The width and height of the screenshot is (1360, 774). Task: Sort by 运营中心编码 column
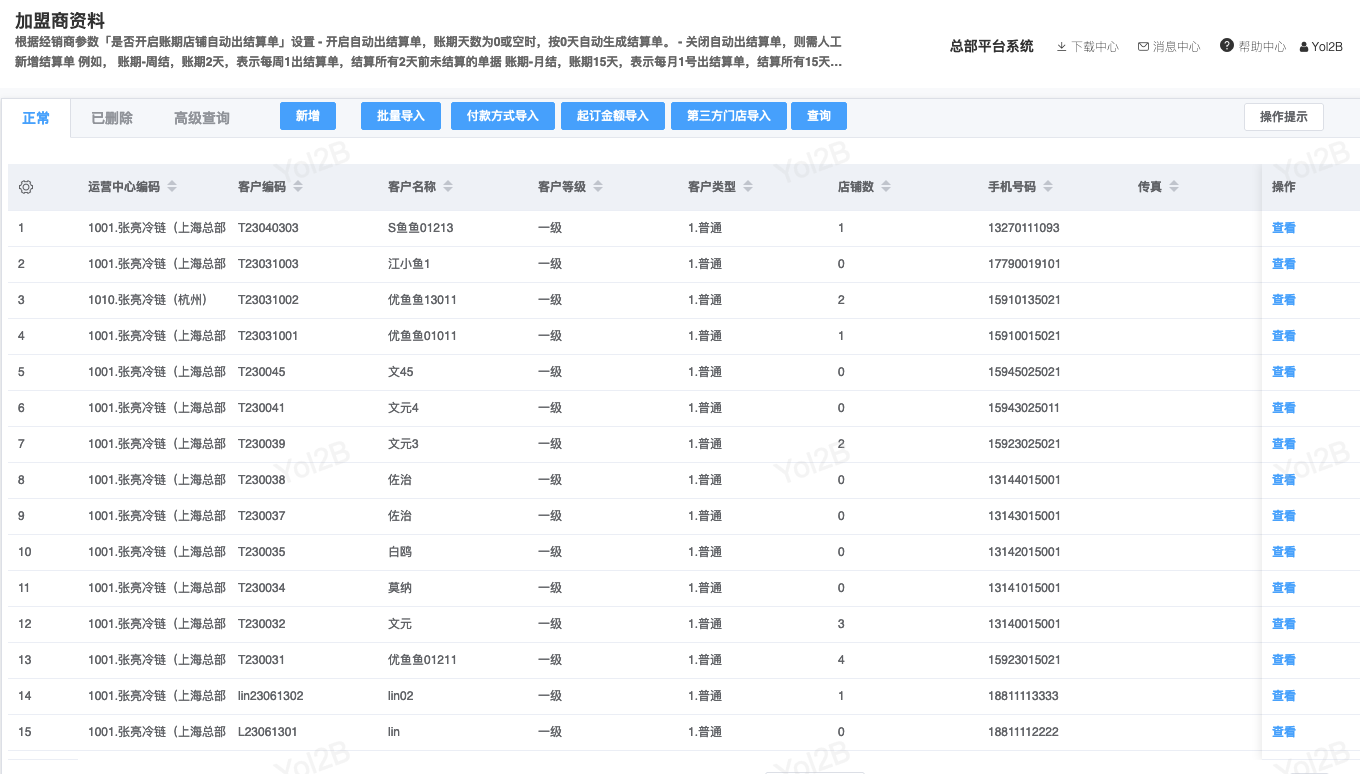[x=172, y=187]
